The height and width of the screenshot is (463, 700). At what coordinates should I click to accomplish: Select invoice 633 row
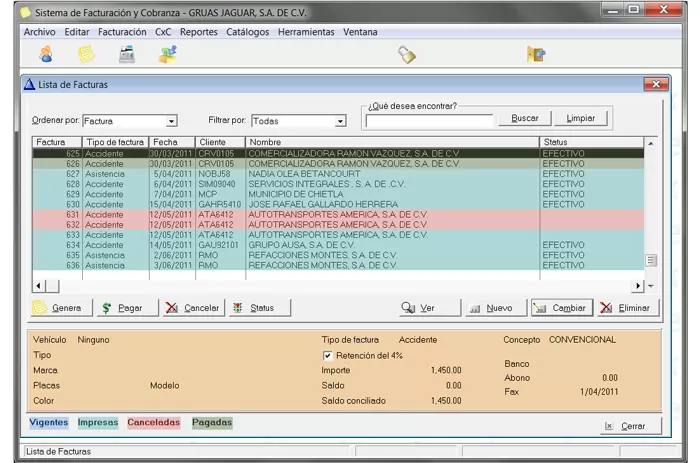[x=338, y=235]
